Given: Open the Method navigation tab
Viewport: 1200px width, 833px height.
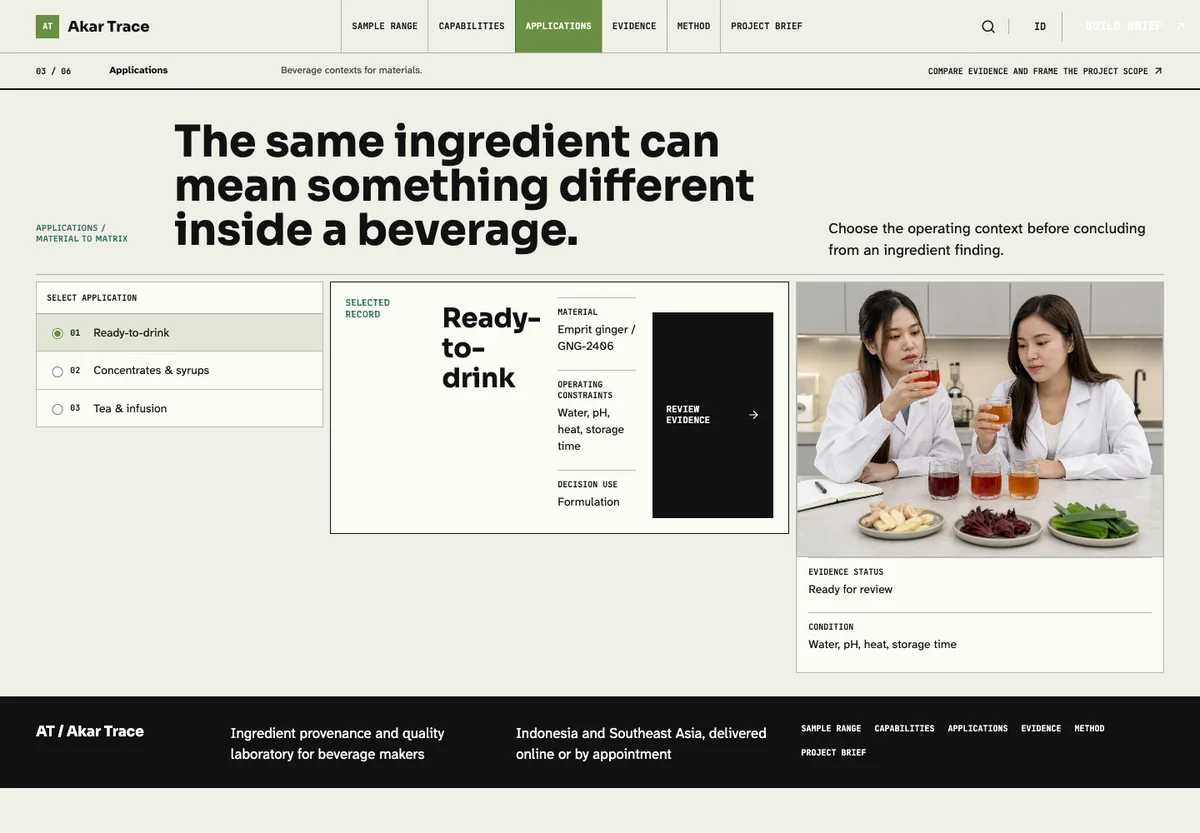Looking at the screenshot, I should click(x=693, y=26).
